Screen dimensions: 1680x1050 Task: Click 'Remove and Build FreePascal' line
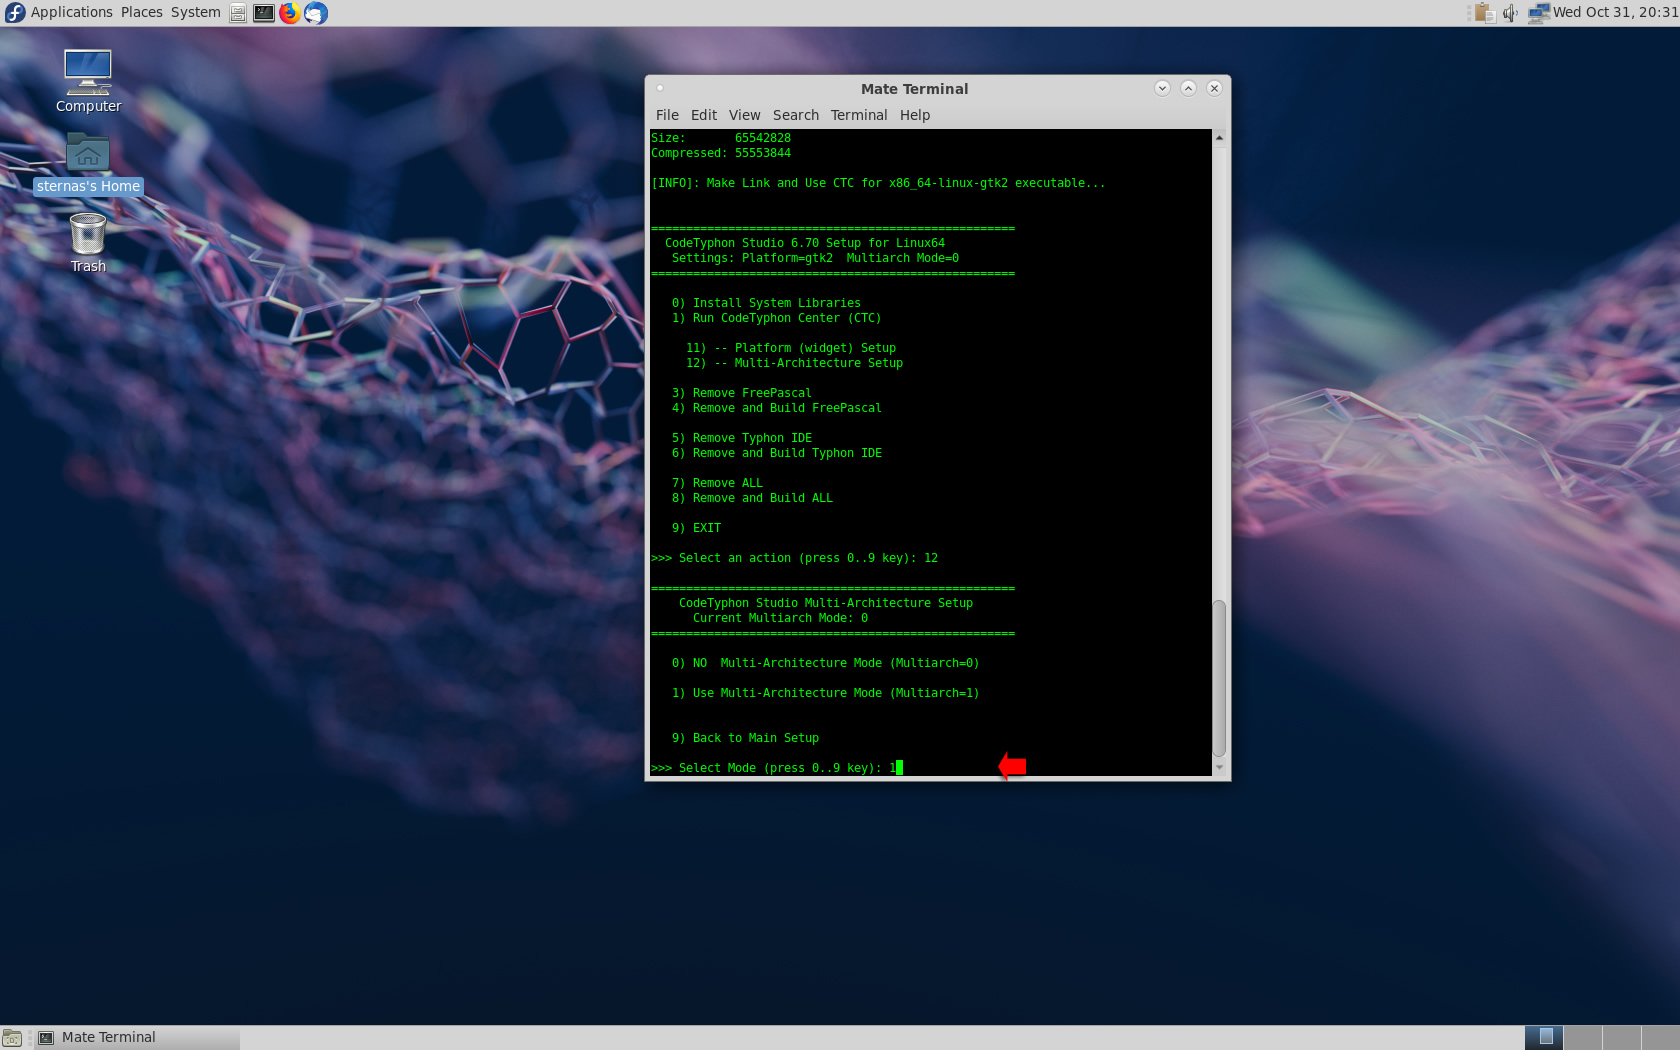(x=777, y=408)
